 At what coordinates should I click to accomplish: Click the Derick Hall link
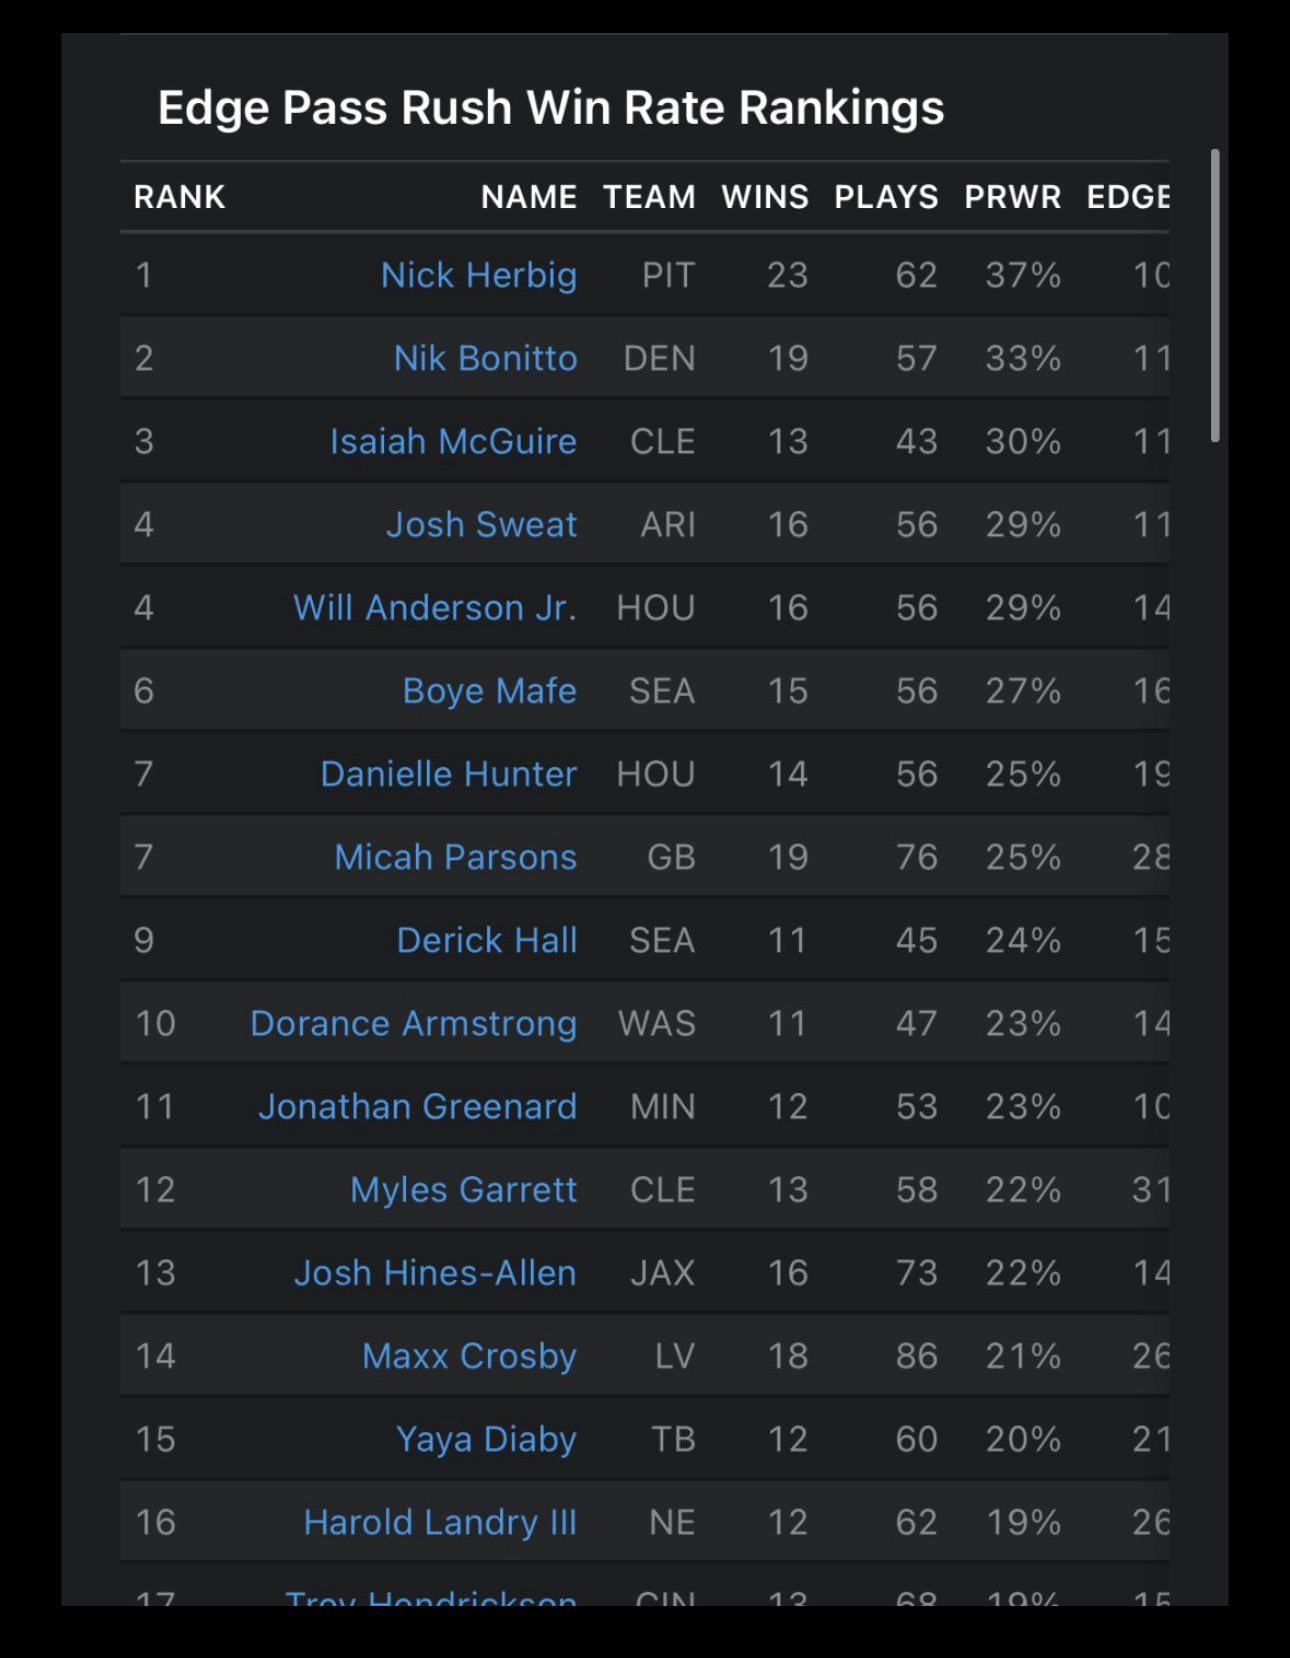point(486,940)
